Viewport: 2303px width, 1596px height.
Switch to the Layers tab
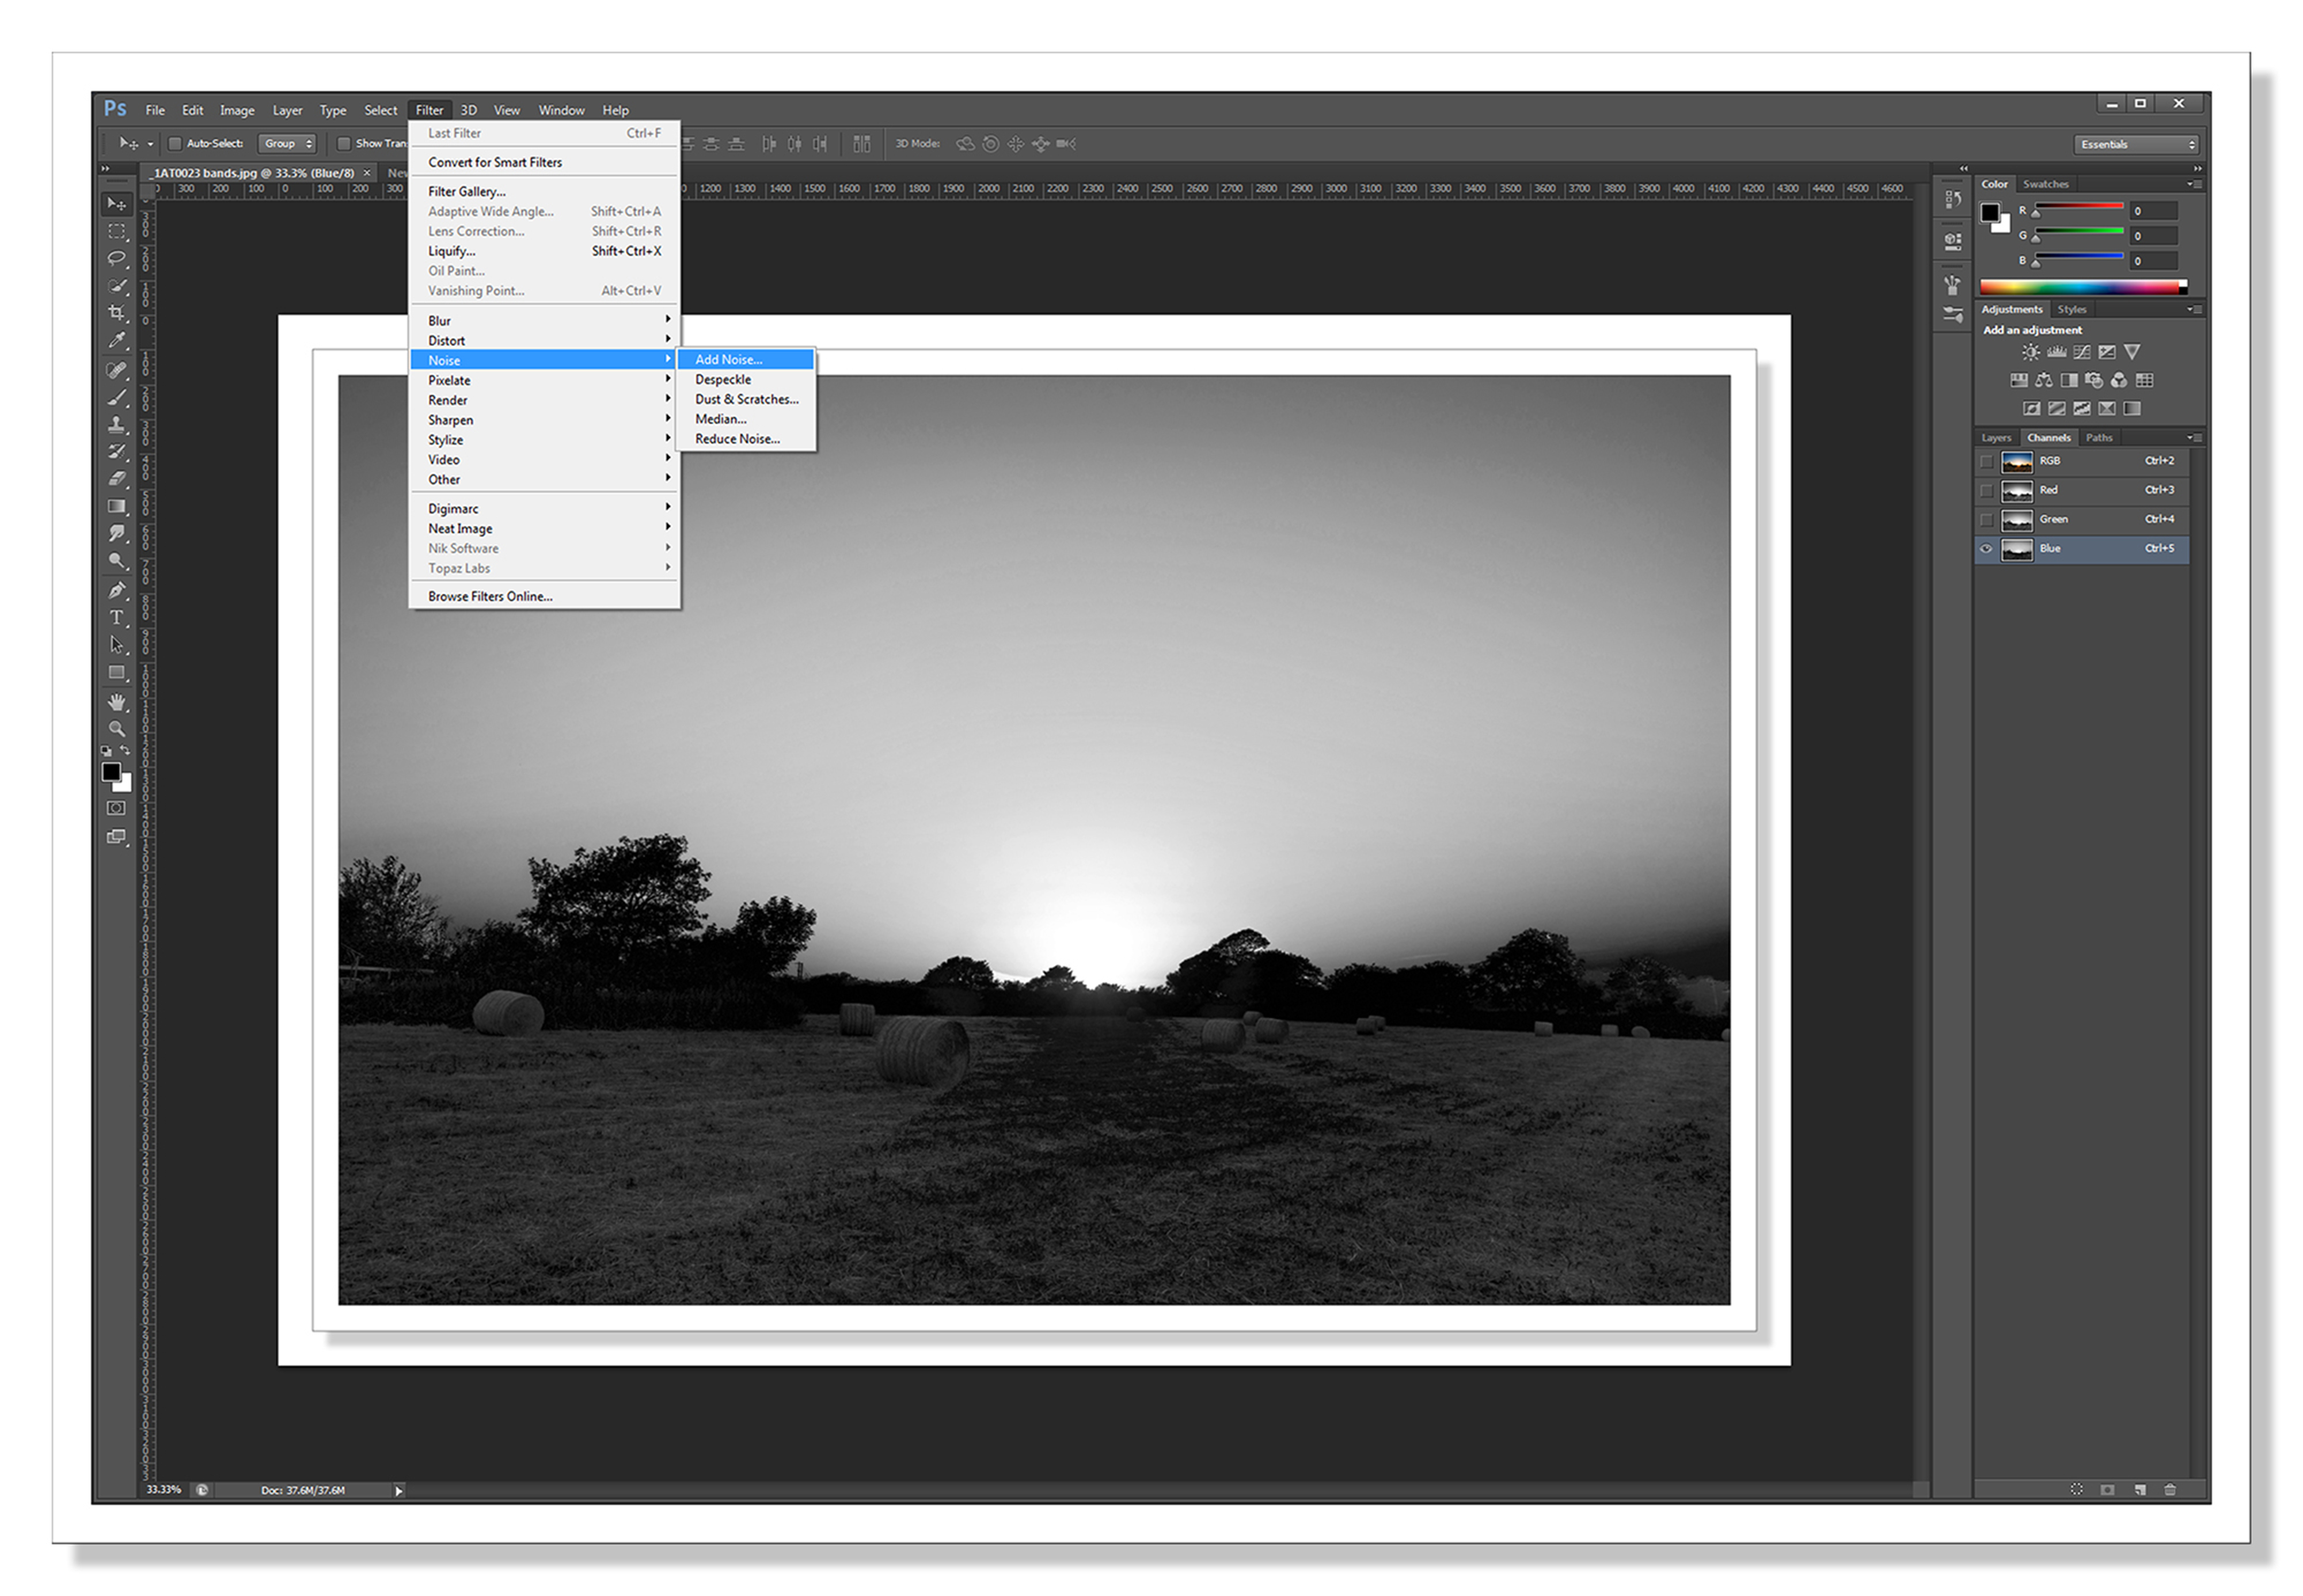(x=1996, y=438)
